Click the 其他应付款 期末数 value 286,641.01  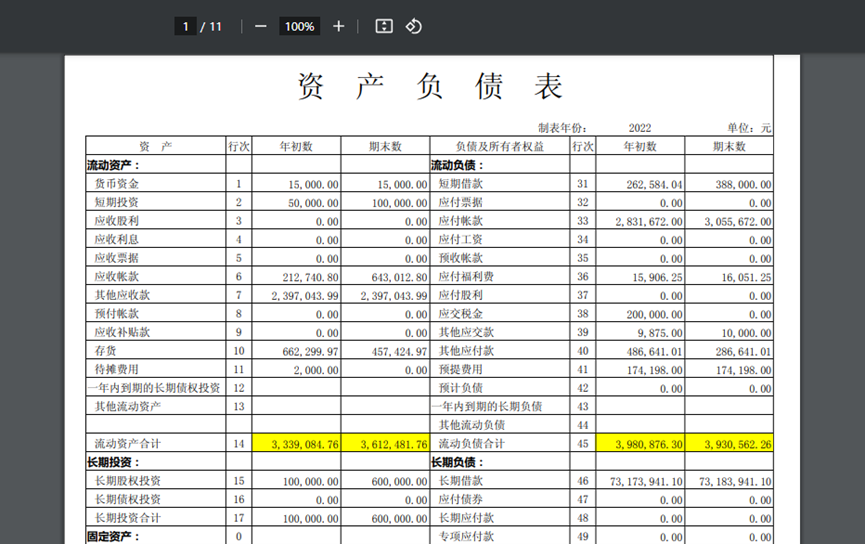pyautogui.click(x=744, y=351)
